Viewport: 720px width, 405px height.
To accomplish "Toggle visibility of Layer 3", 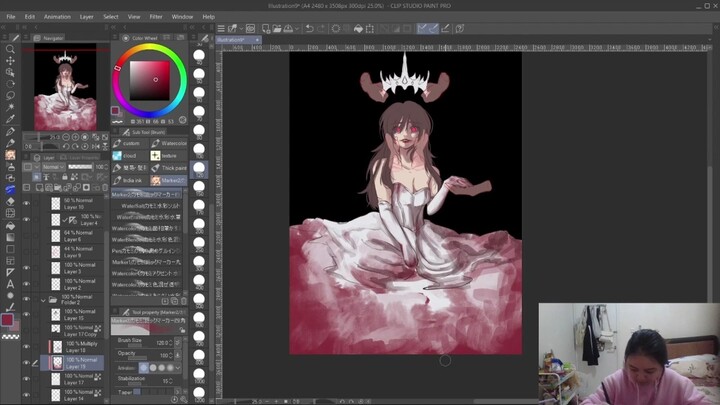I will 27,268.
